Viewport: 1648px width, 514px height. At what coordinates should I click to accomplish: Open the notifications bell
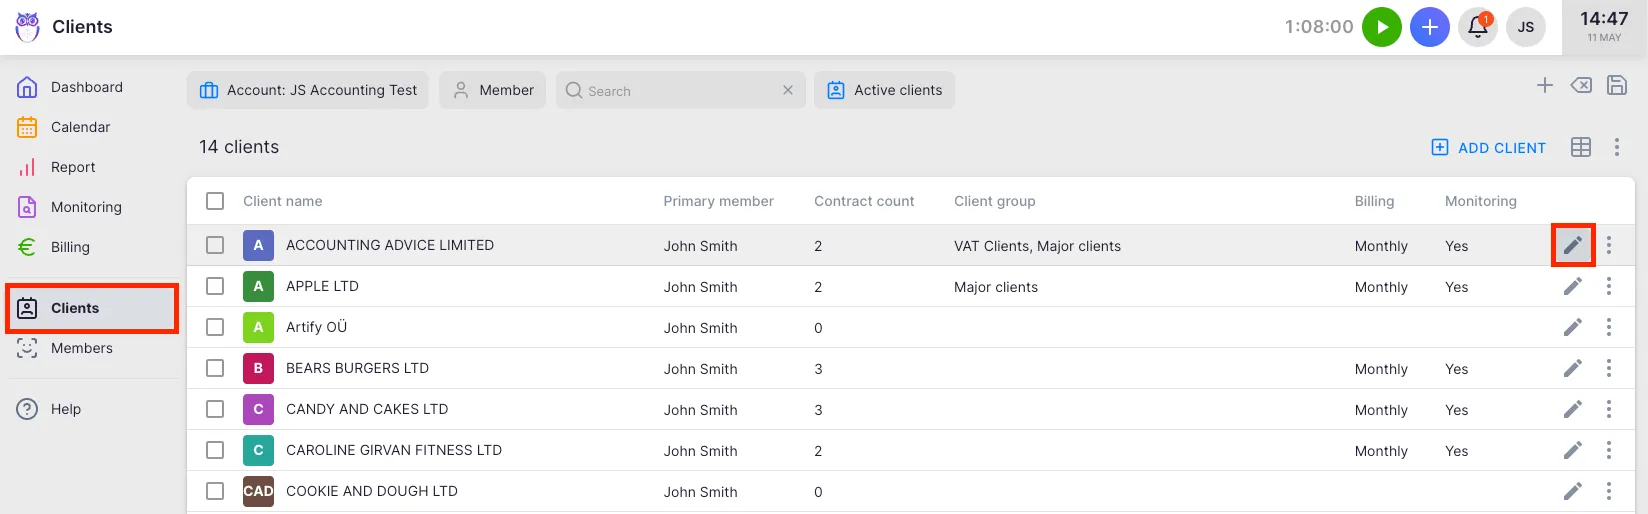point(1477,27)
